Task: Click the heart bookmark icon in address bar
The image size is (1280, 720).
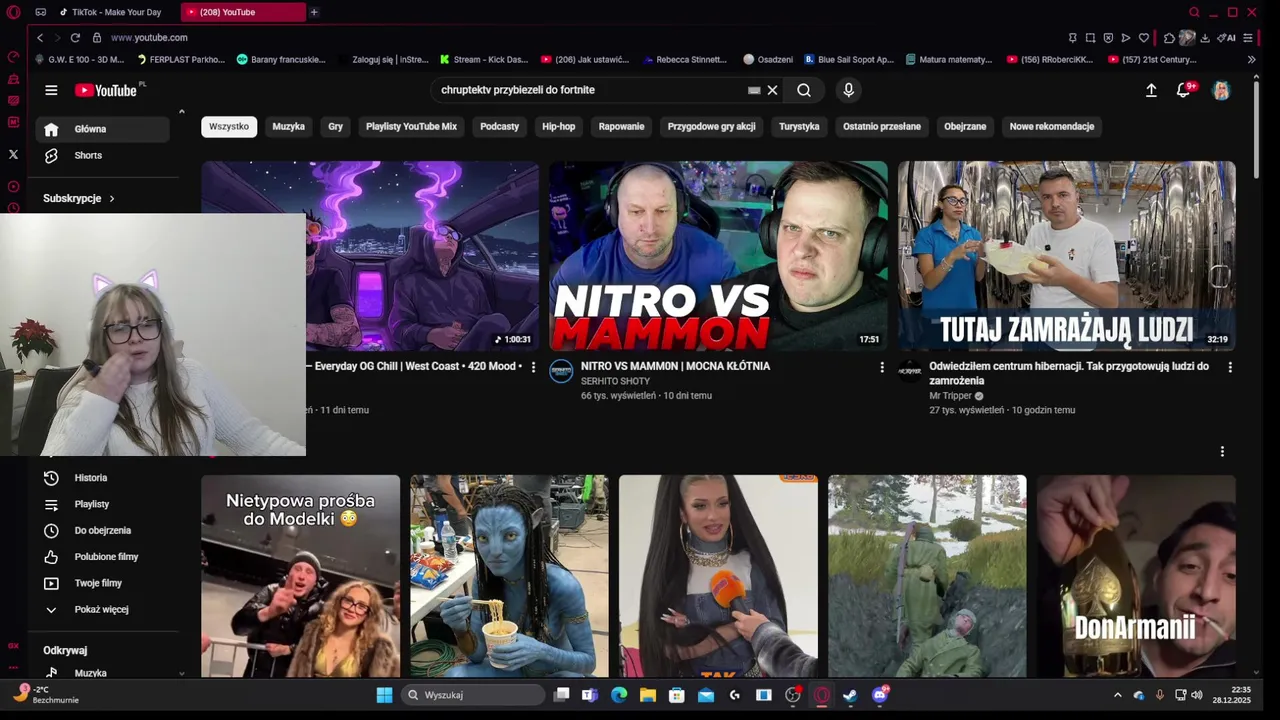Action: (x=1144, y=38)
